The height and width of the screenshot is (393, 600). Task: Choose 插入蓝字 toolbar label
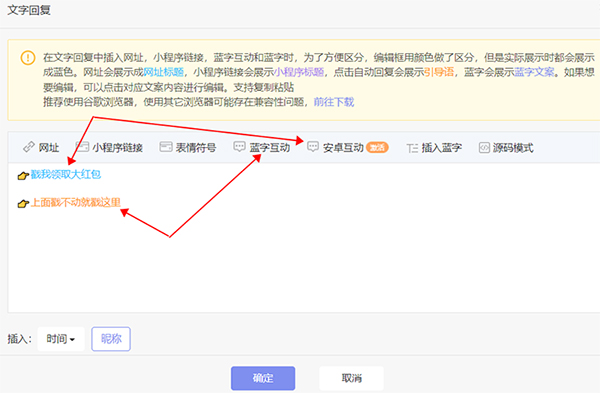pos(442,148)
